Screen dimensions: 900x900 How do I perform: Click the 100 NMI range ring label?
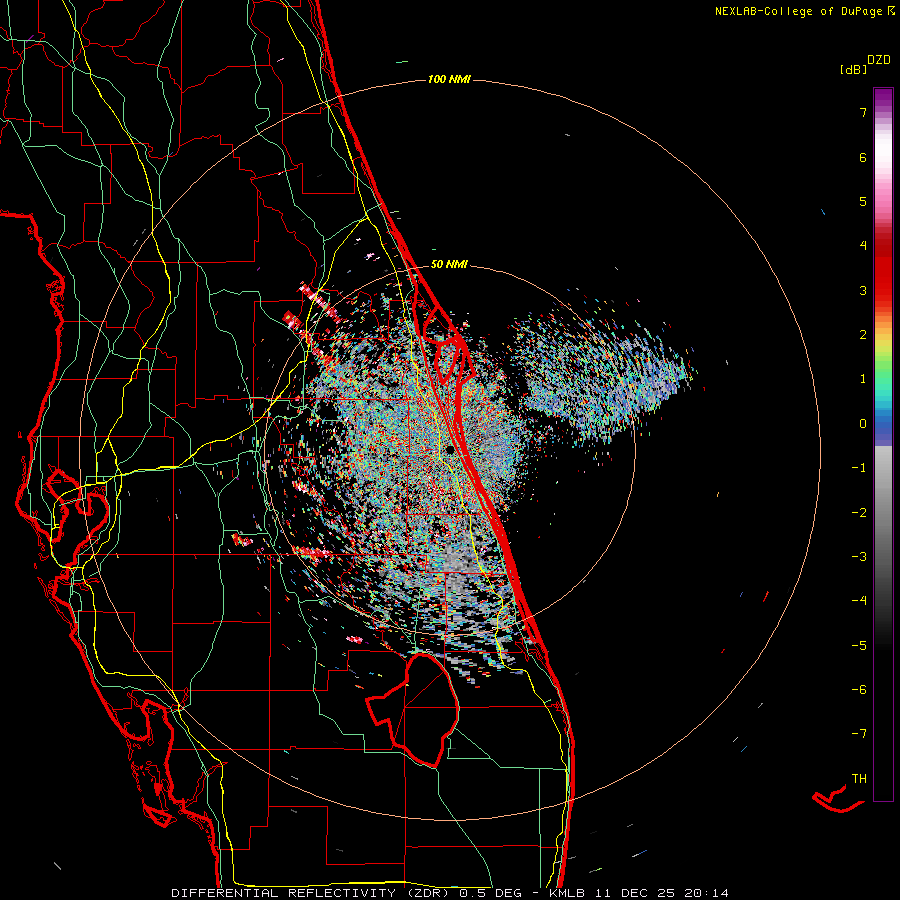click(449, 79)
